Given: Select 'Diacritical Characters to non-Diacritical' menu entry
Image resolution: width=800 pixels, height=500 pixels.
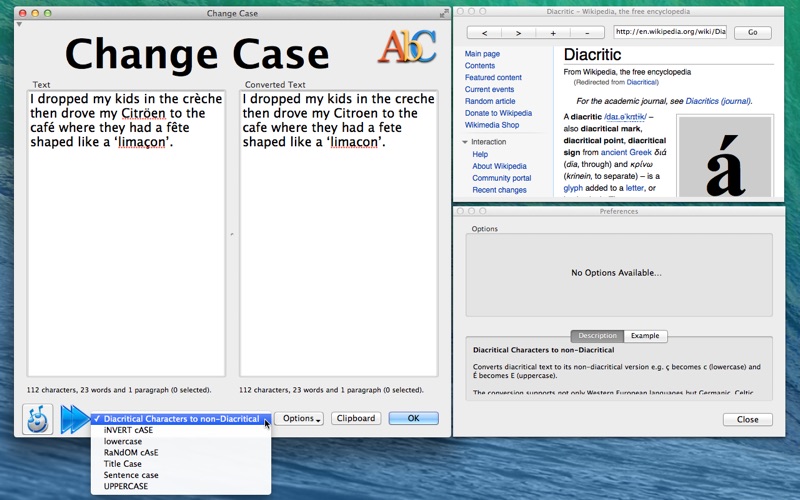Looking at the screenshot, I should pos(181,419).
